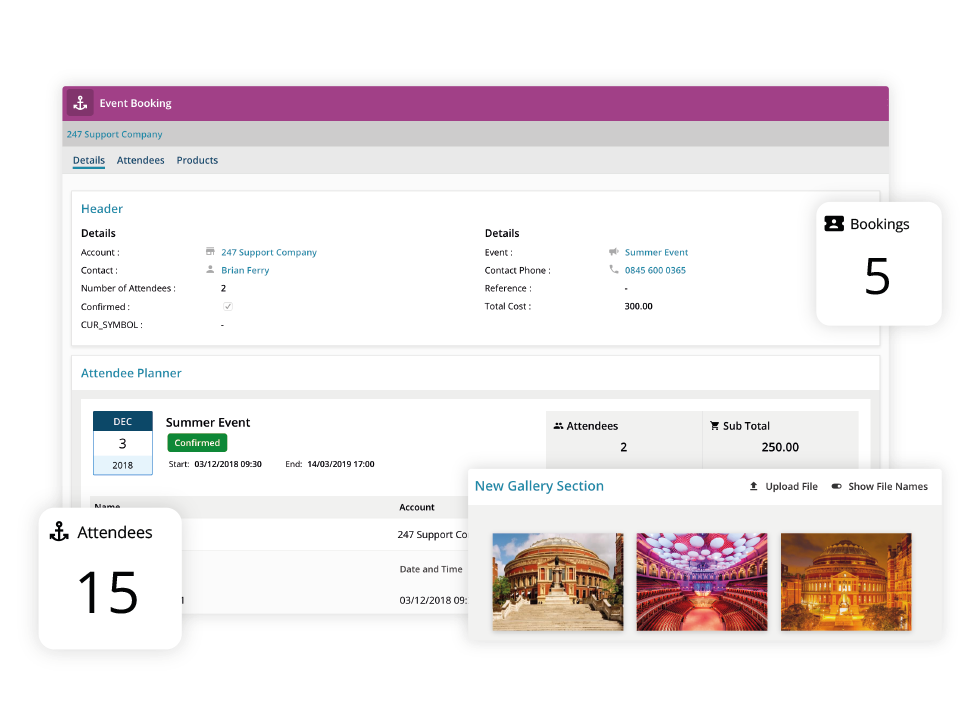Click the Attendee Planner section title
This screenshot has width=960, height=720.
131,373
